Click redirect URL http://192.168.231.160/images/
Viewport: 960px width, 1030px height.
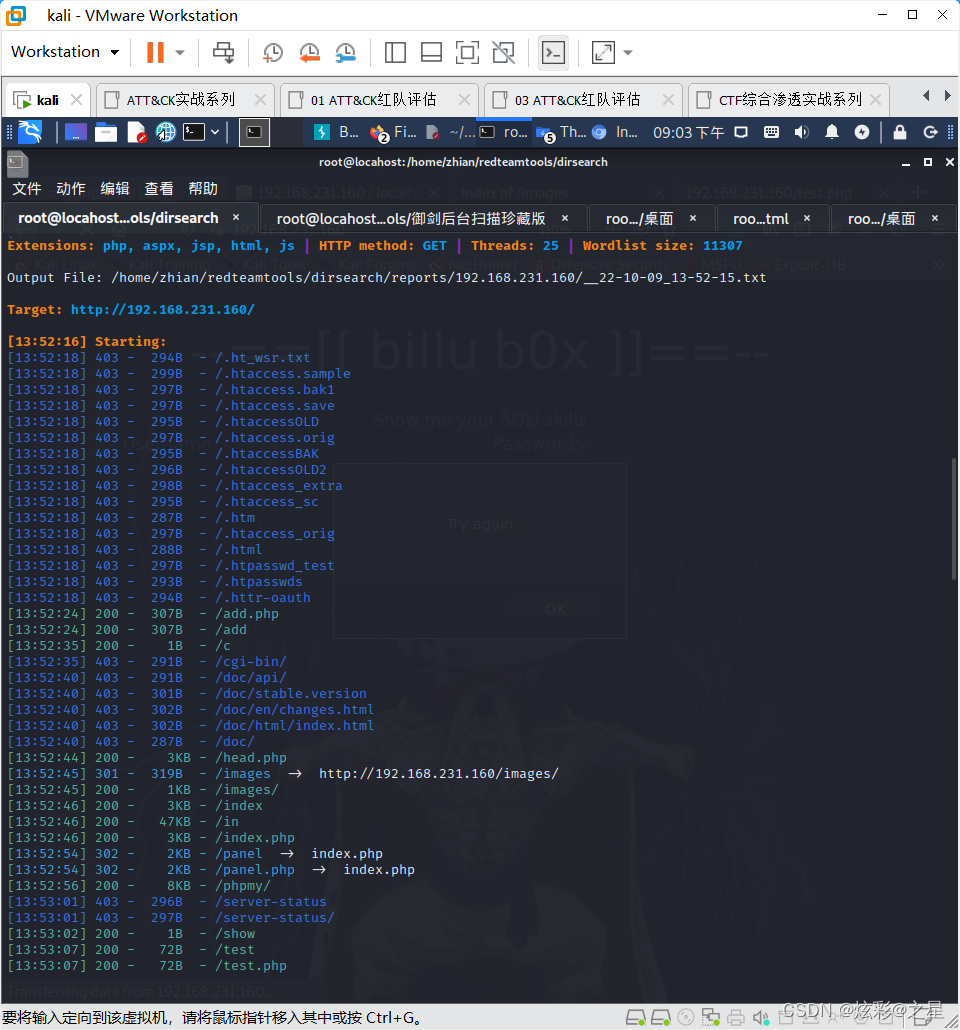coord(439,774)
